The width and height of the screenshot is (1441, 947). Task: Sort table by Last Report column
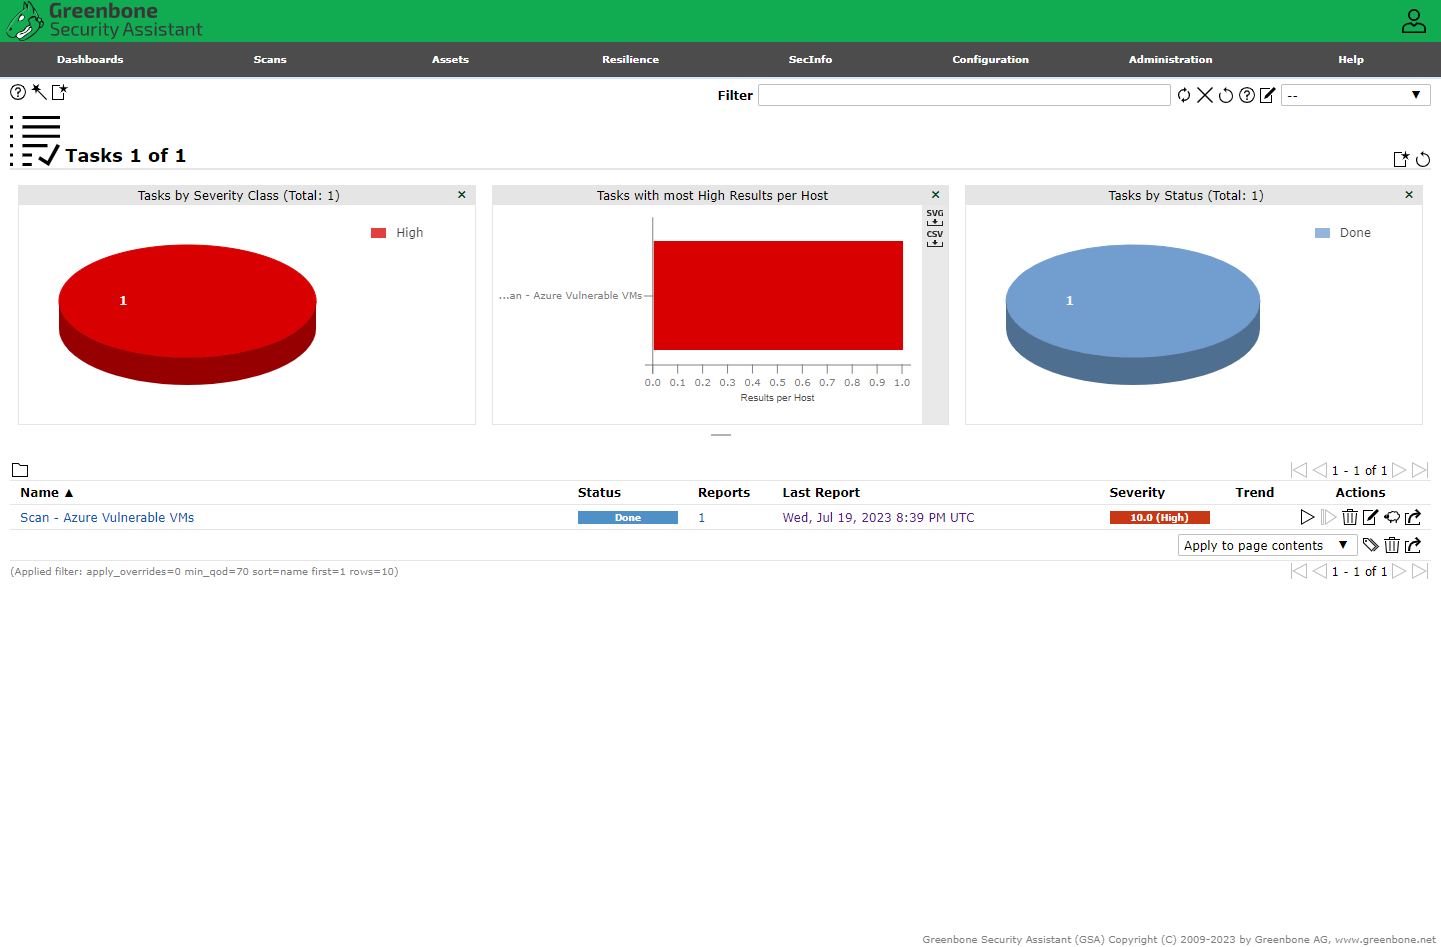pos(821,492)
